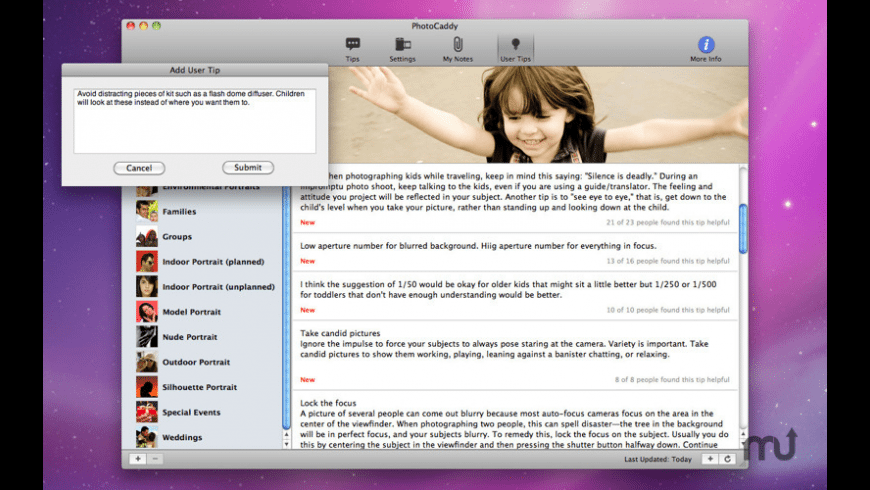This screenshot has width=870, height=490.
Task: Click the child photo banner image
Action: pos(537,114)
